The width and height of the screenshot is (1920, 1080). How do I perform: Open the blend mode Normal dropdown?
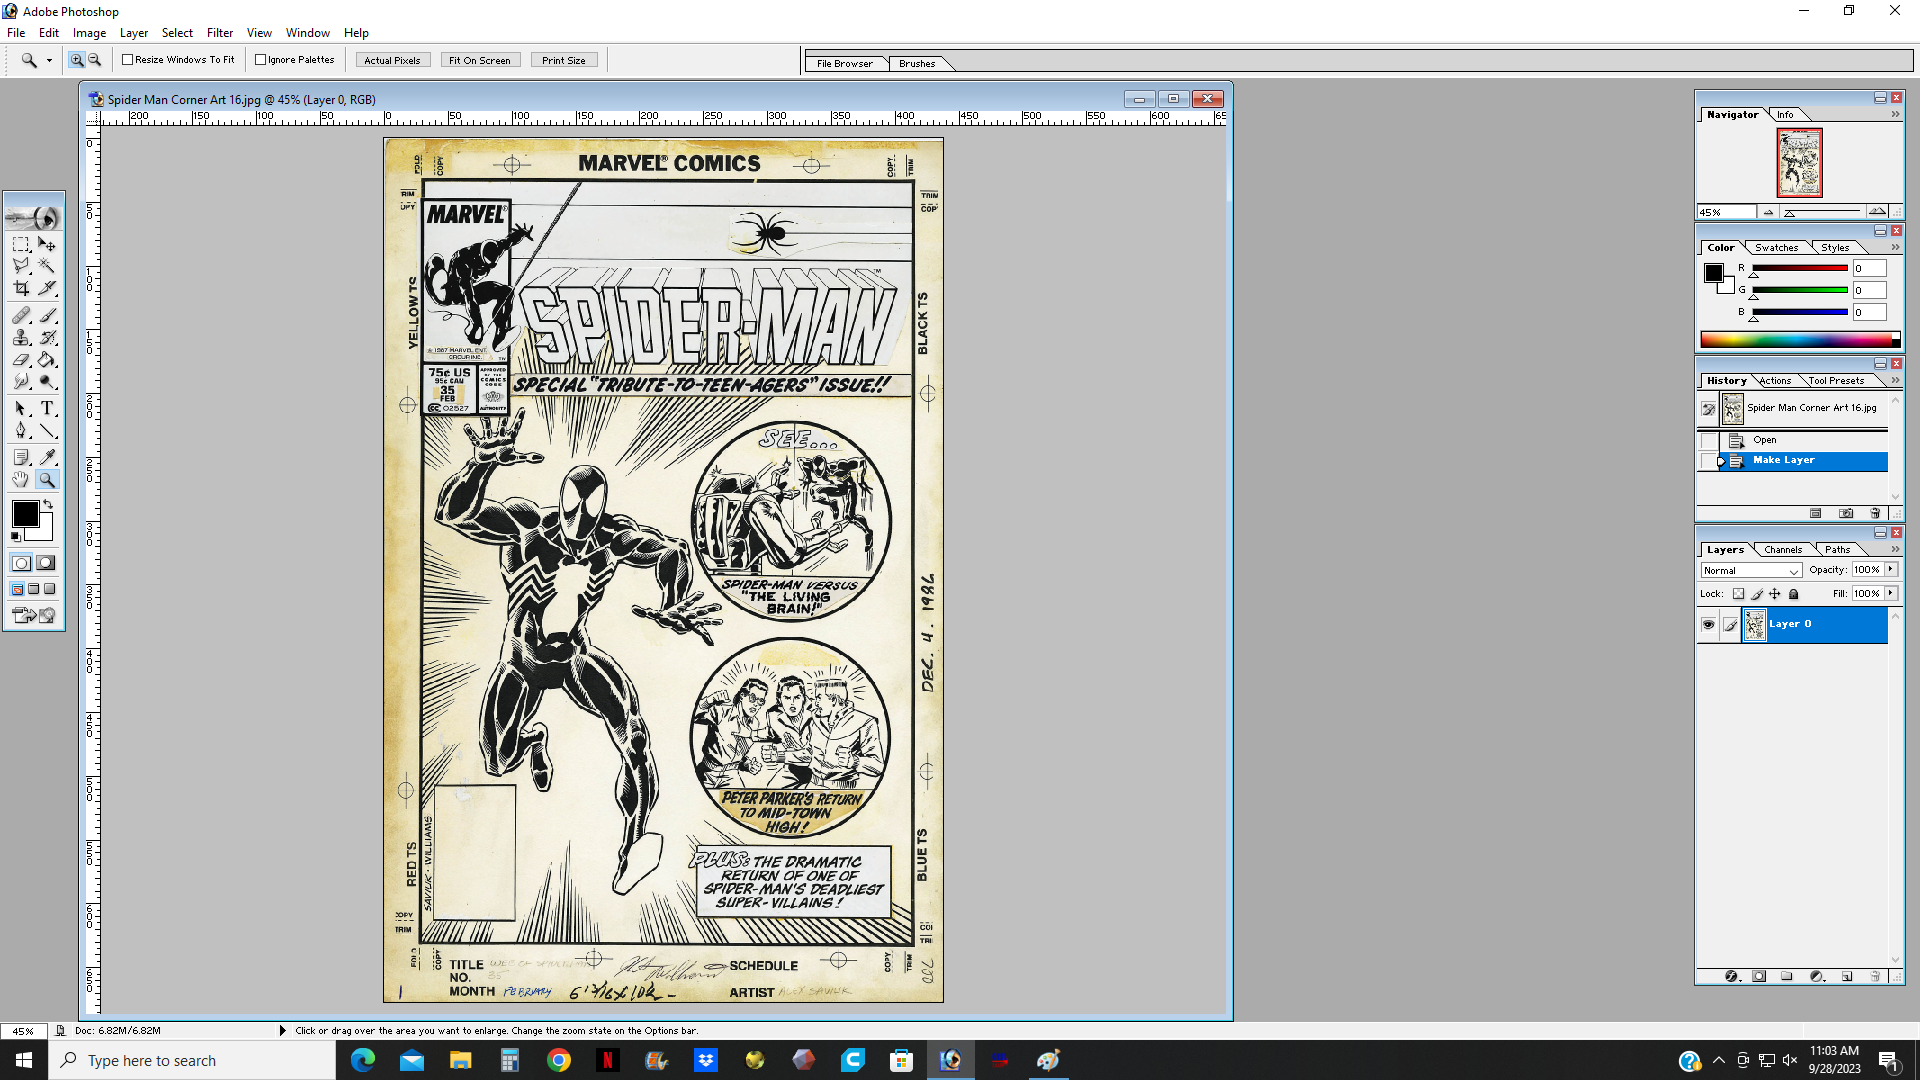[1751, 570]
